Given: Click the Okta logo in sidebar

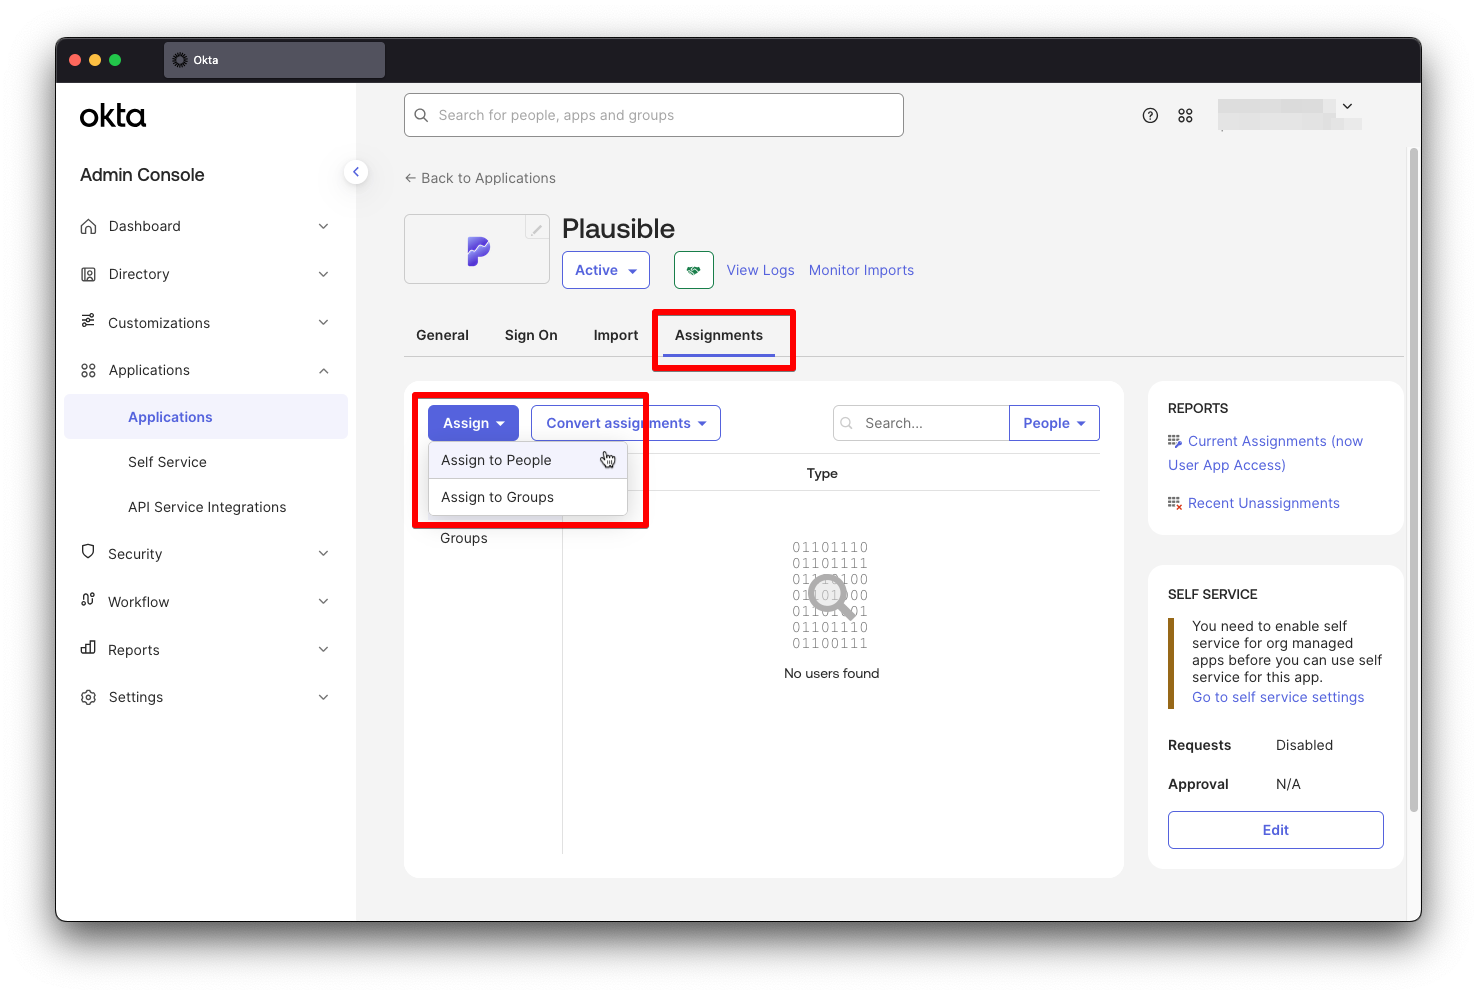Looking at the screenshot, I should point(113,116).
